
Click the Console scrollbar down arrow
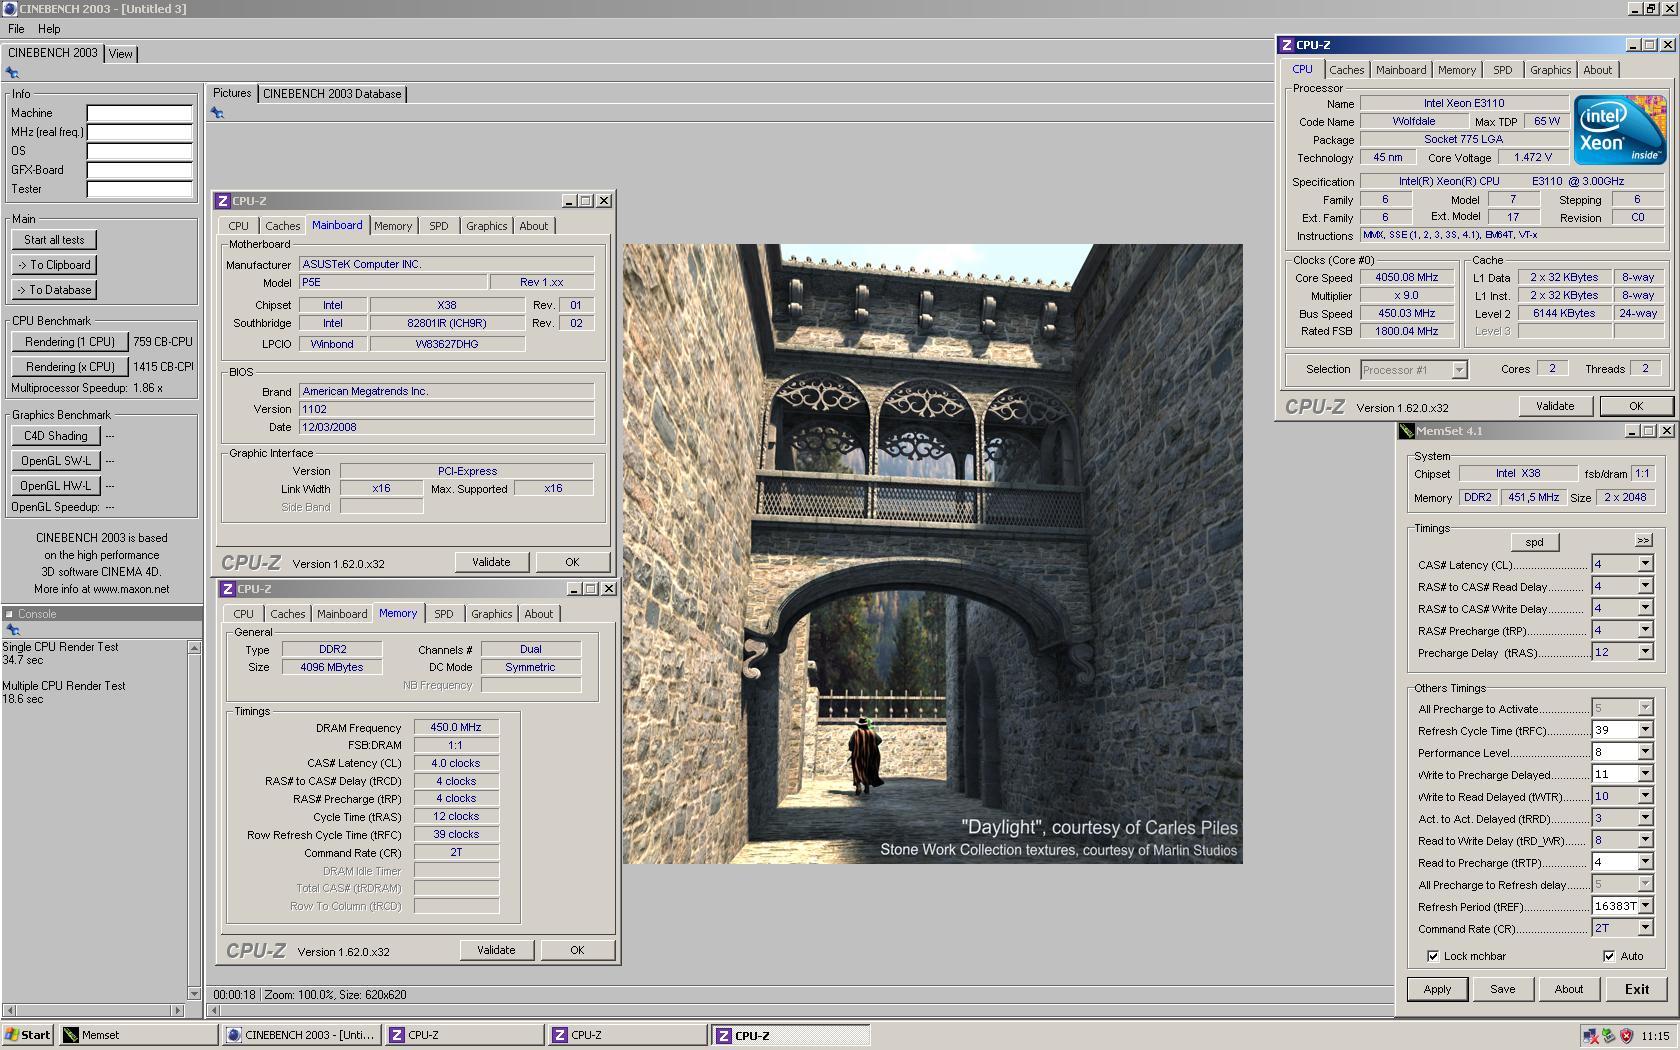194,993
